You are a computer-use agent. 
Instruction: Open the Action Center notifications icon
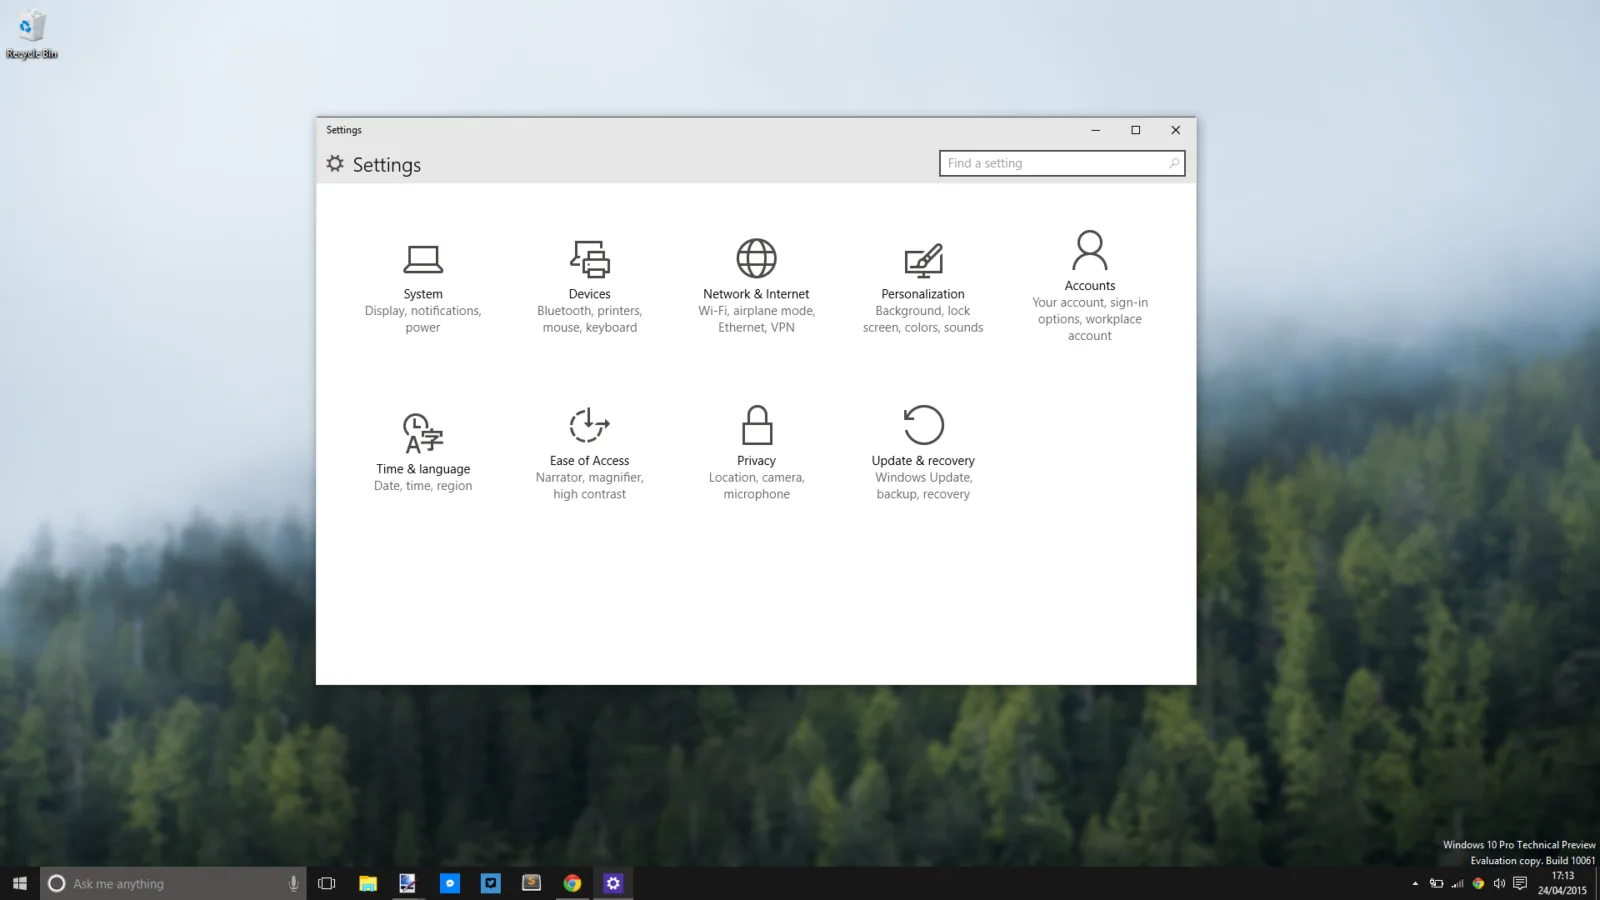point(1520,883)
